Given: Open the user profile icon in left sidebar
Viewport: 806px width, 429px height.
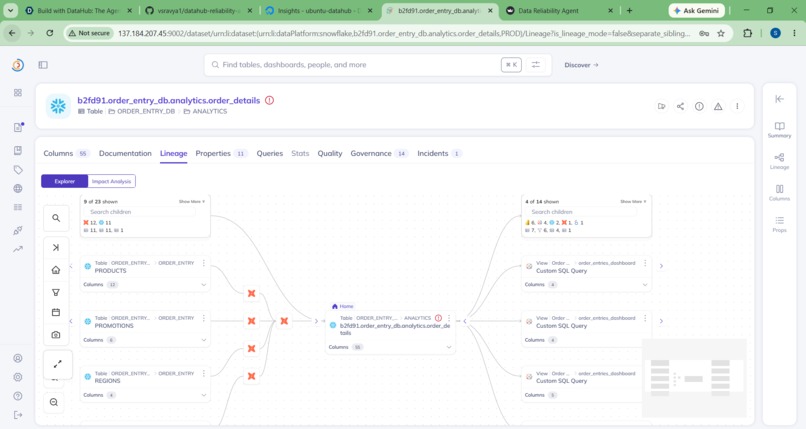Looking at the screenshot, I should point(18,358).
